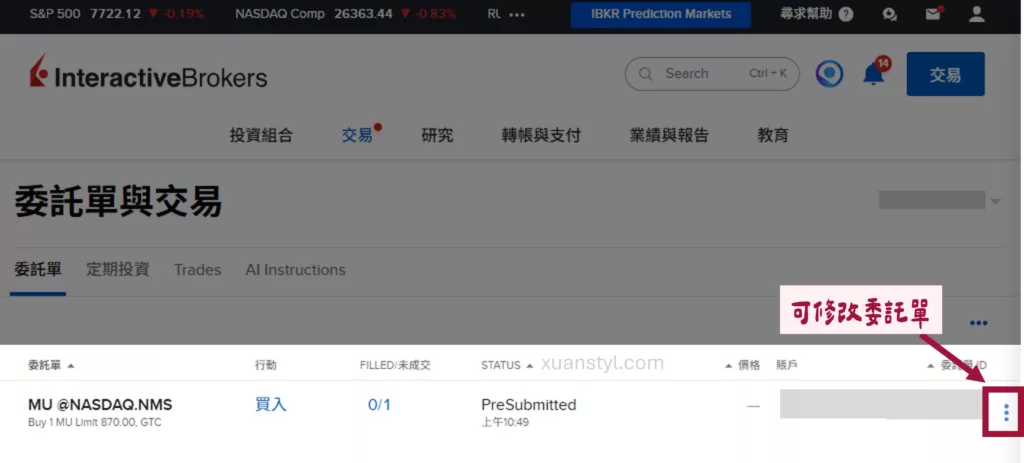Viewport: 1024px width, 463px height.
Task: Open the 教育 menu
Action: click(x=773, y=135)
